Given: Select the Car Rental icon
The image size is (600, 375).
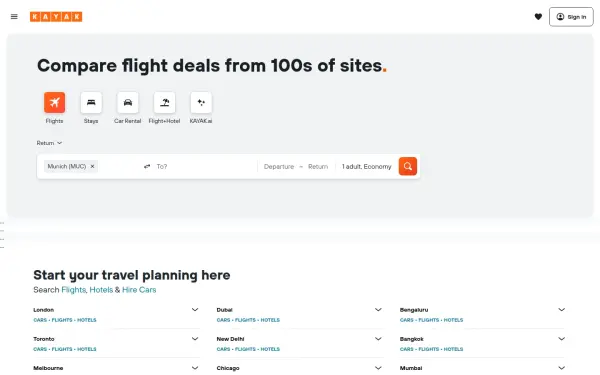Looking at the screenshot, I should [x=128, y=103].
